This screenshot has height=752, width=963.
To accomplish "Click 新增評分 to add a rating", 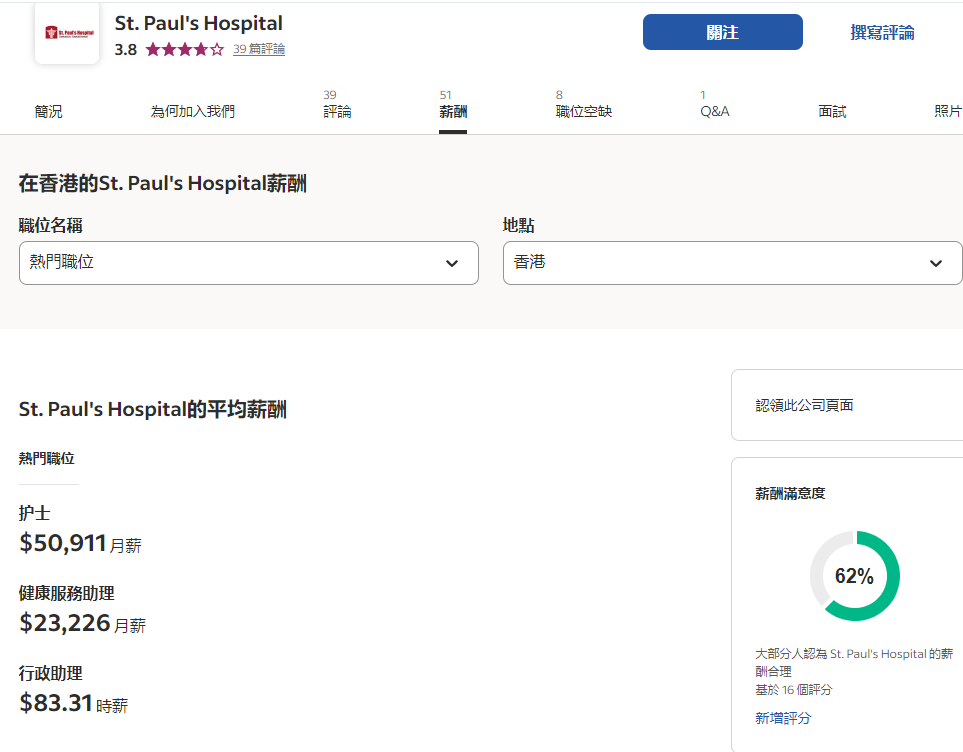I will 783,718.
